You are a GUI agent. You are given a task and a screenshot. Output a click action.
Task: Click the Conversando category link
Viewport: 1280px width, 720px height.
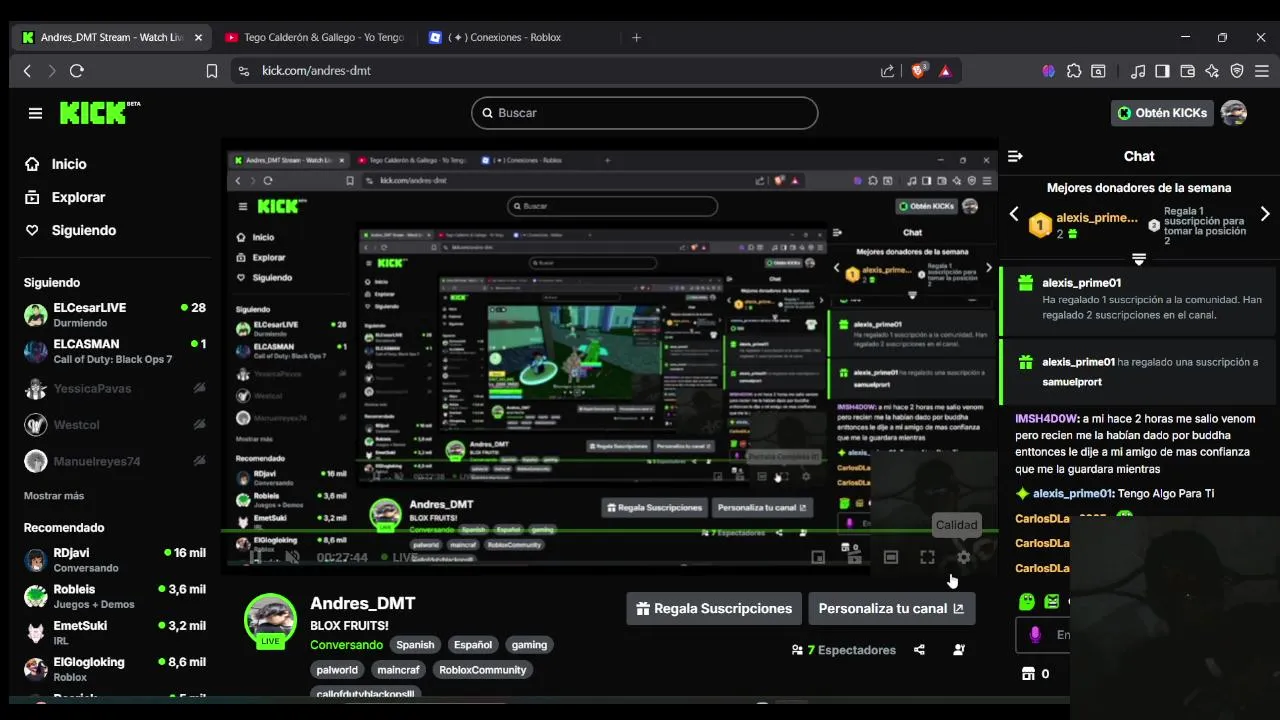pos(346,645)
